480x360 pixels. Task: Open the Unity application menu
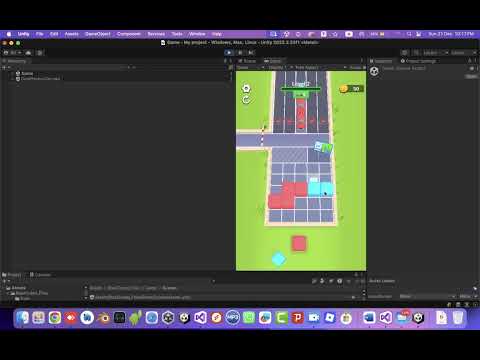(x=23, y=34)
